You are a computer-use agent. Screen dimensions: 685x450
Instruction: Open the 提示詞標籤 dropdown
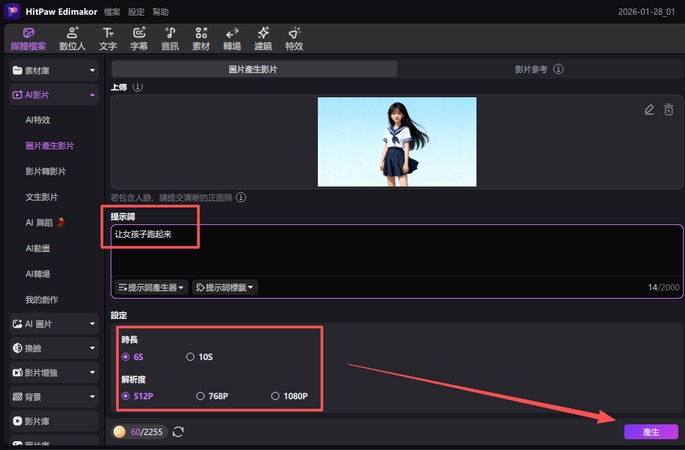pos(225,288)
